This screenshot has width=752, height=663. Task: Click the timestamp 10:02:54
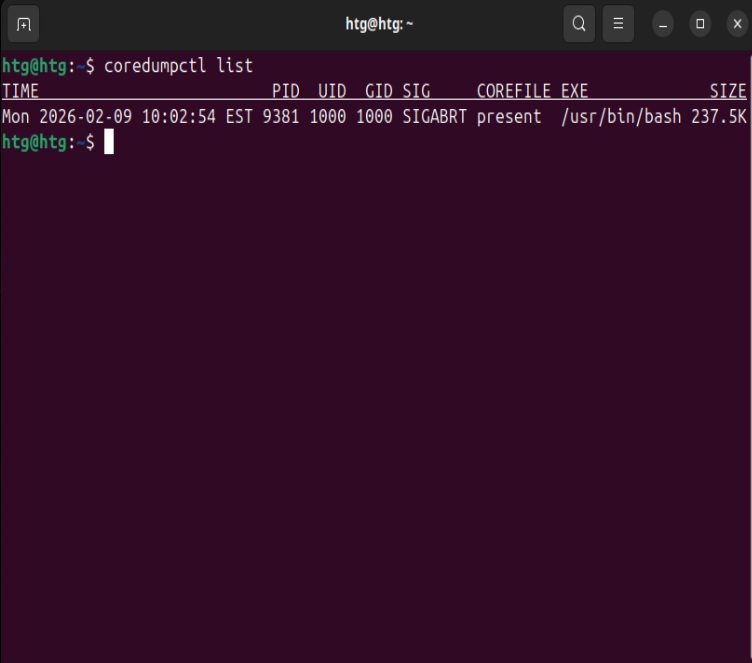tap(178, 117)
